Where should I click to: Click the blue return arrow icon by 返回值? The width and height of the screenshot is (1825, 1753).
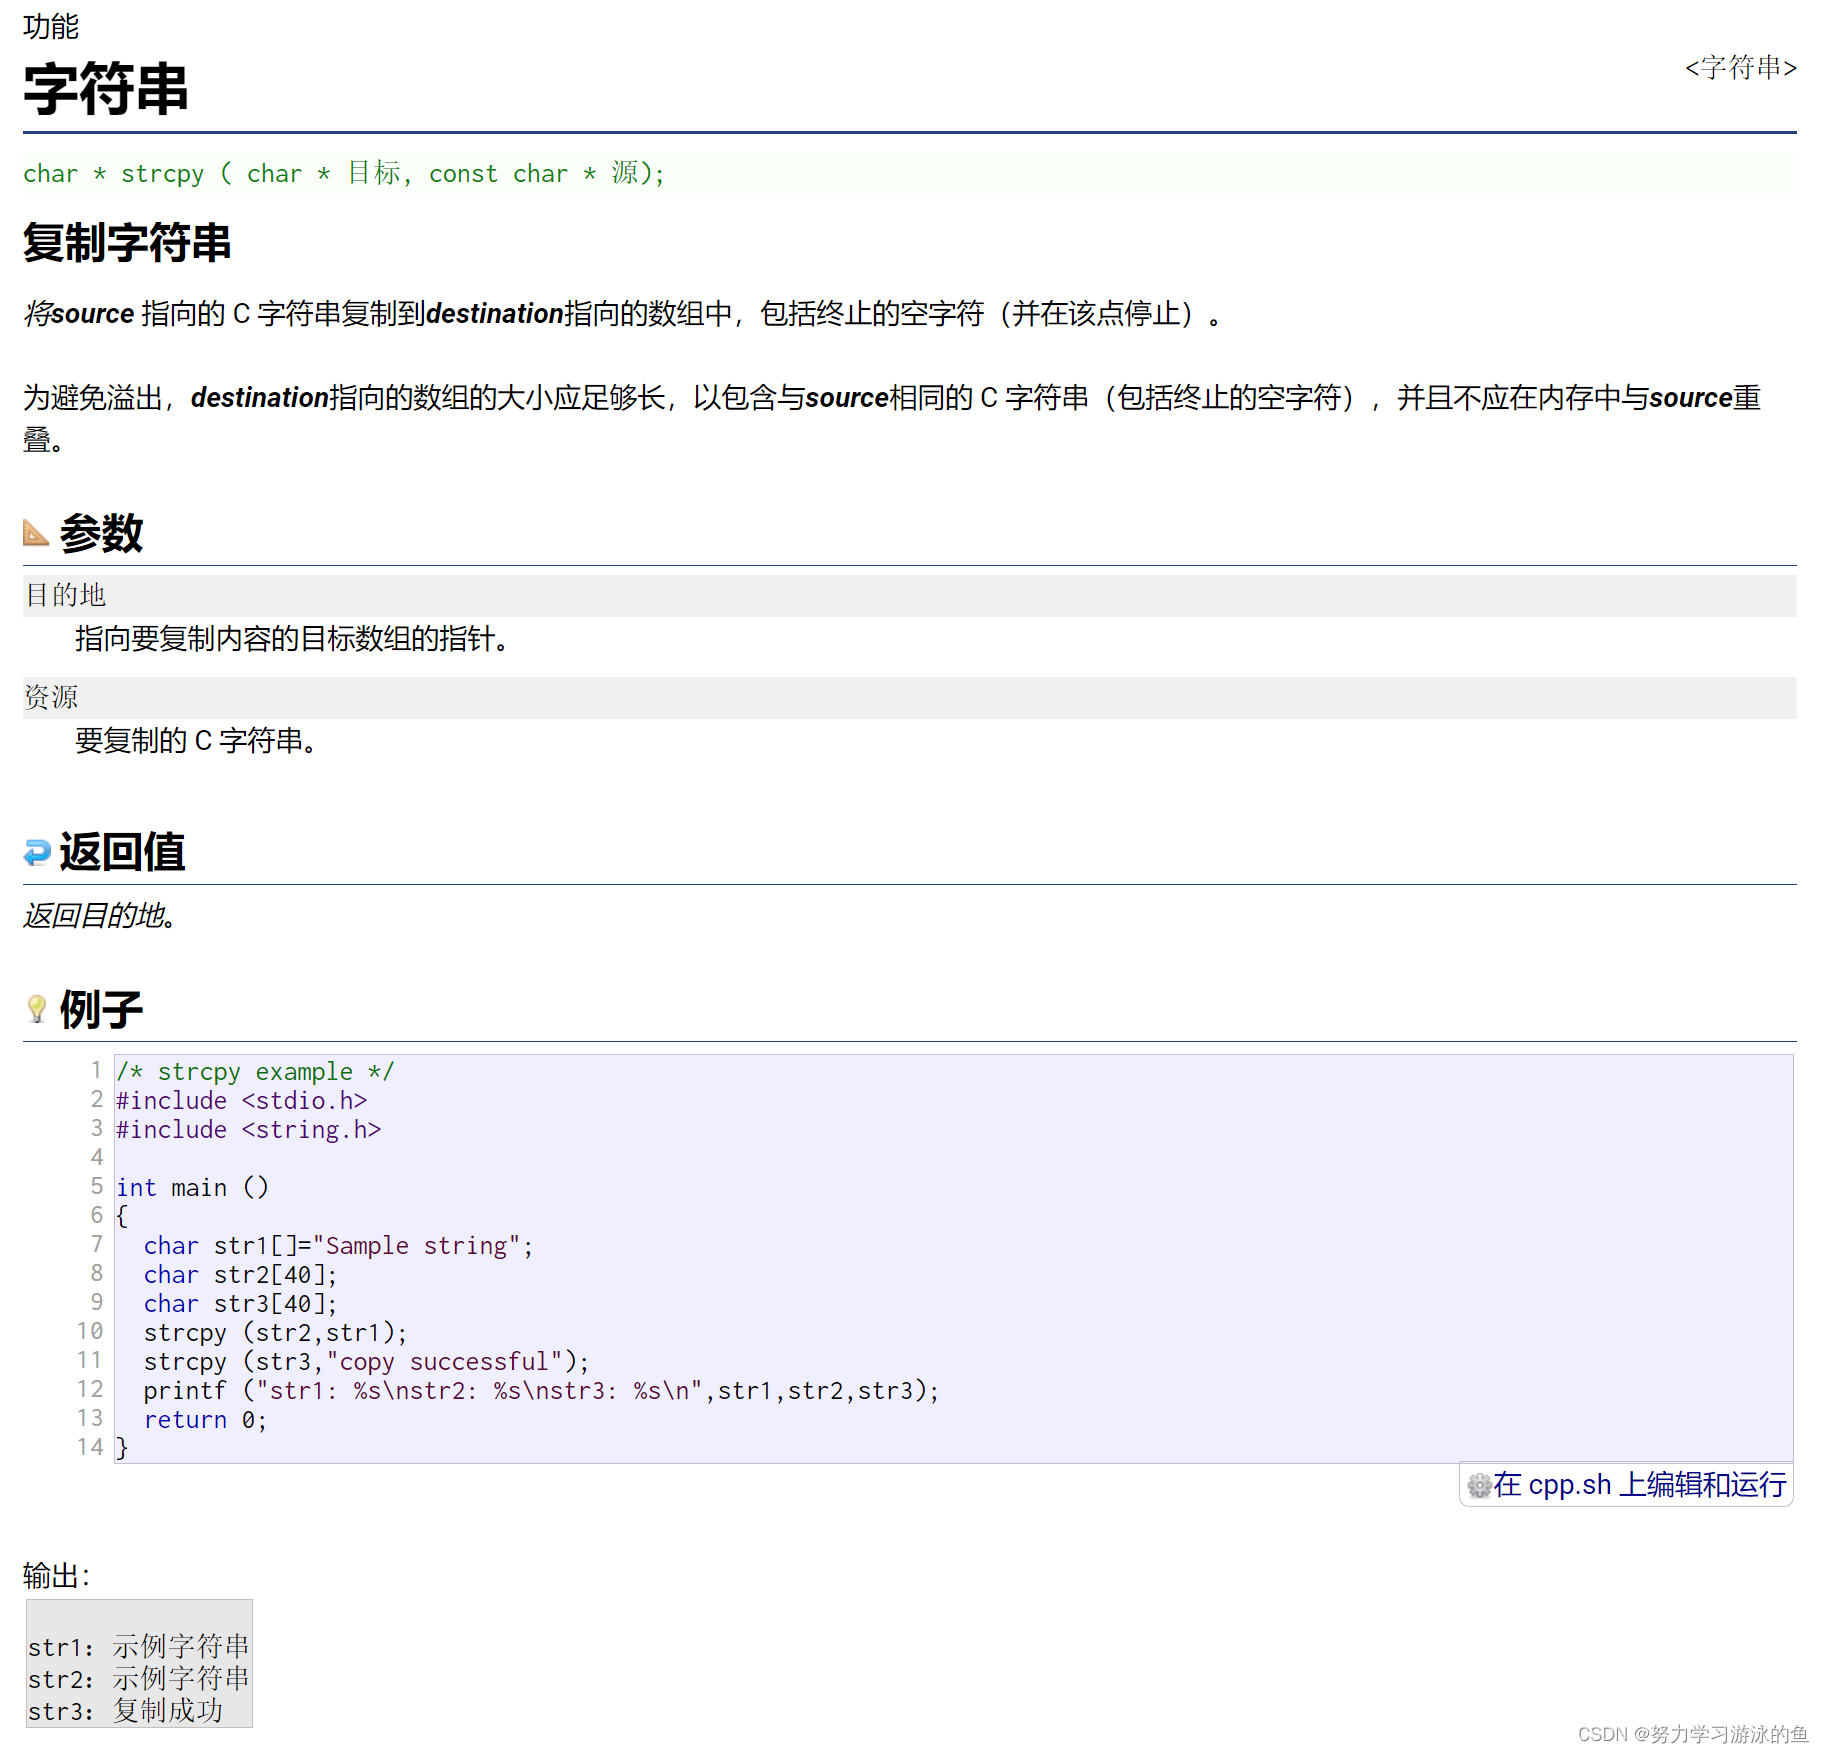[x=37, y=852]
